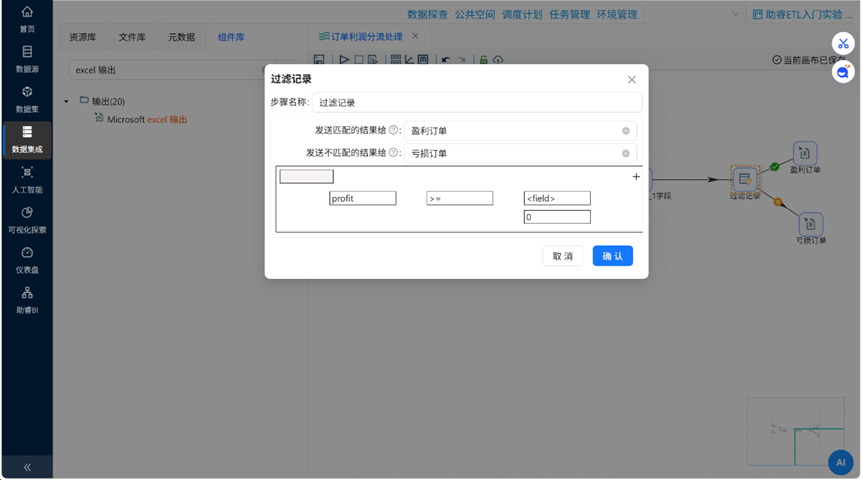Screen dimensions: 863x480
Task: Click the value box containing 0
Action: pyautogui.click(x=557, y=217)
